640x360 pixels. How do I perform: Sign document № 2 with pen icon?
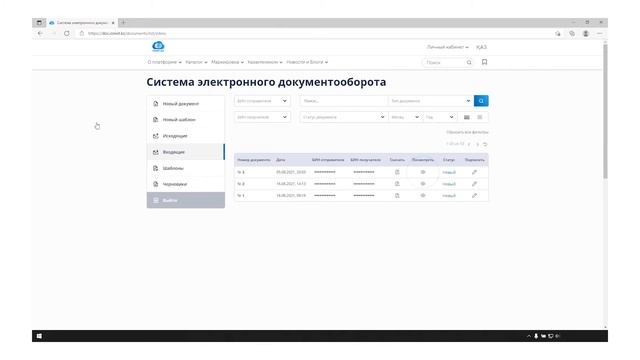pos(474,184)
